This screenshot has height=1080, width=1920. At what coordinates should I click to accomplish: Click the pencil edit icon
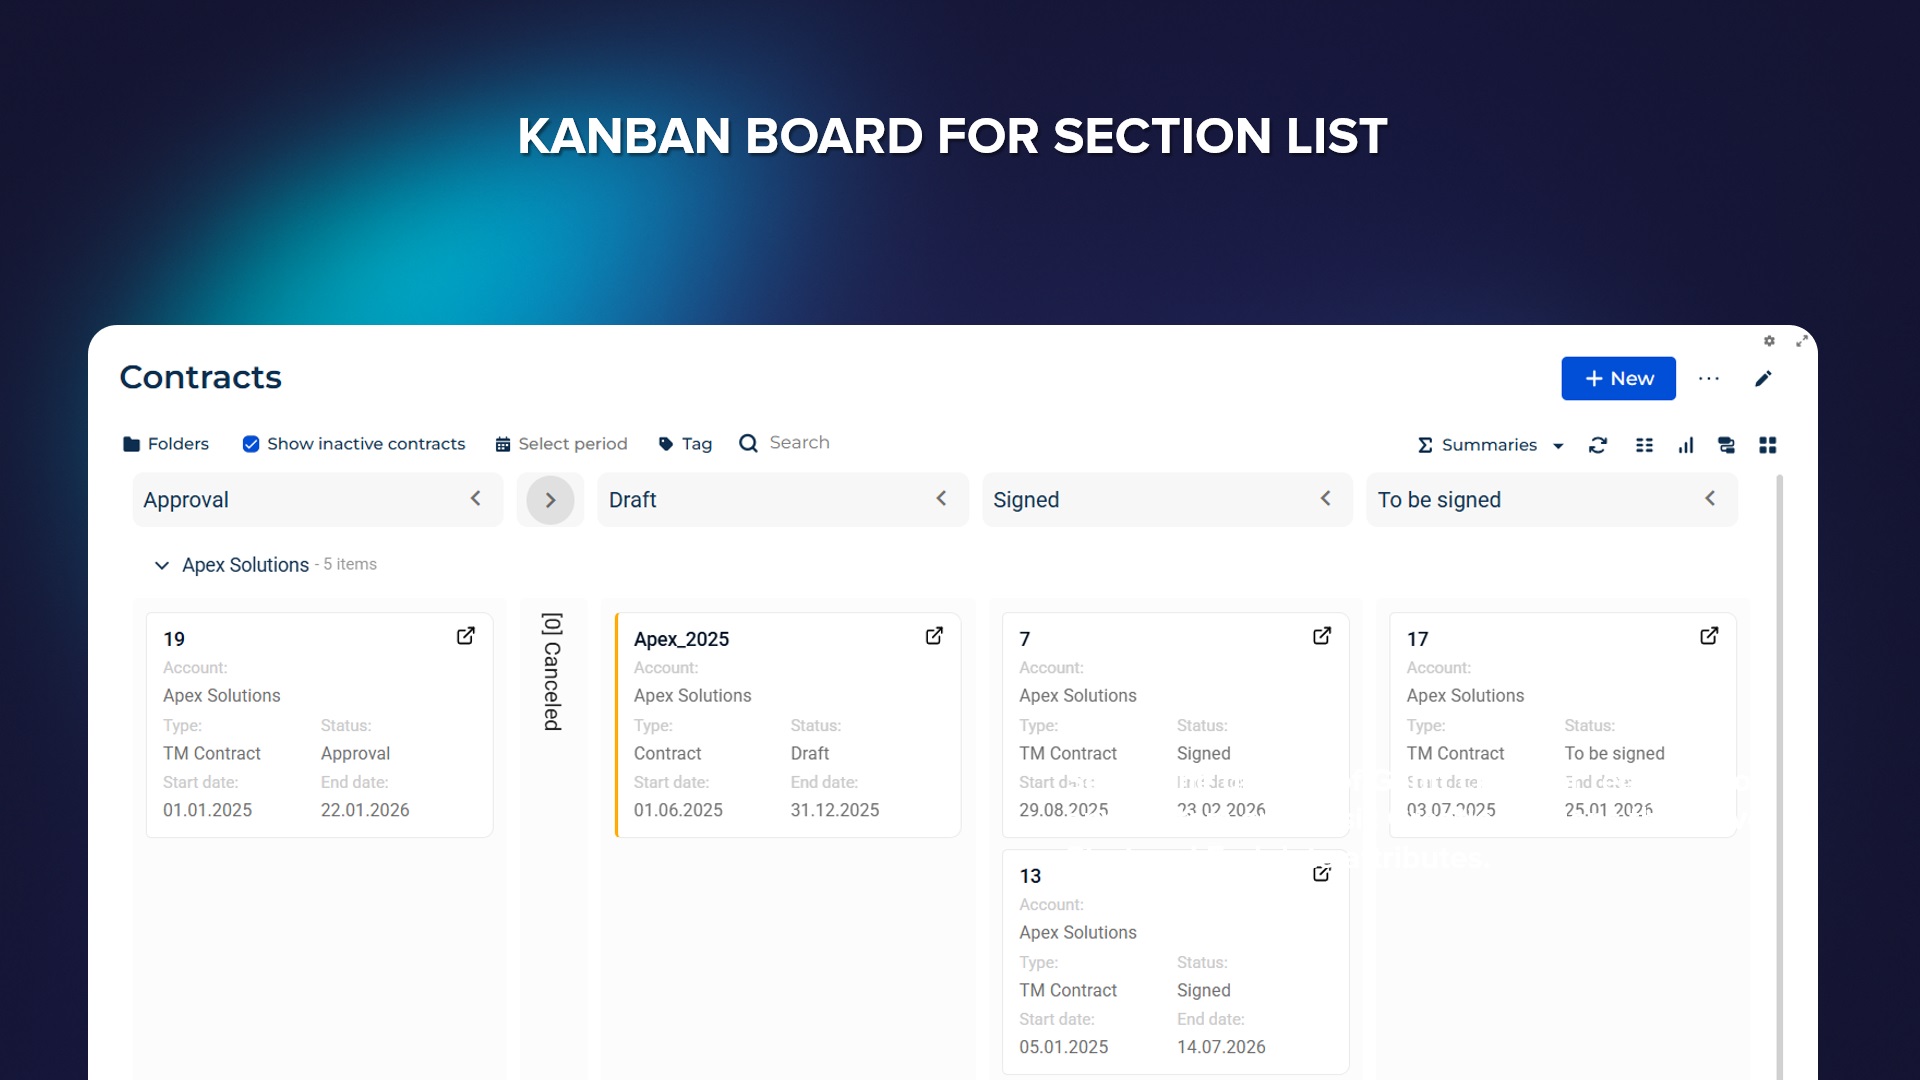point(1763,378)
